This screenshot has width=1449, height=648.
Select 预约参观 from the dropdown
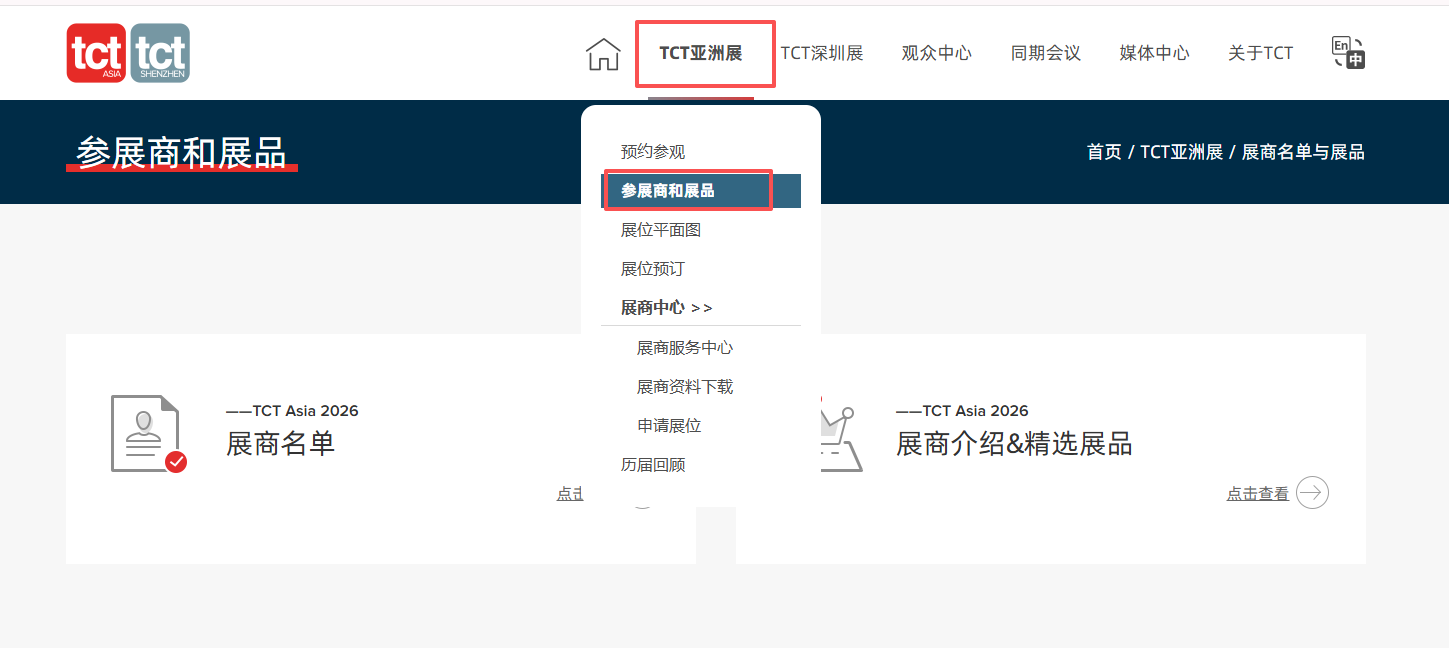(653, 152)
